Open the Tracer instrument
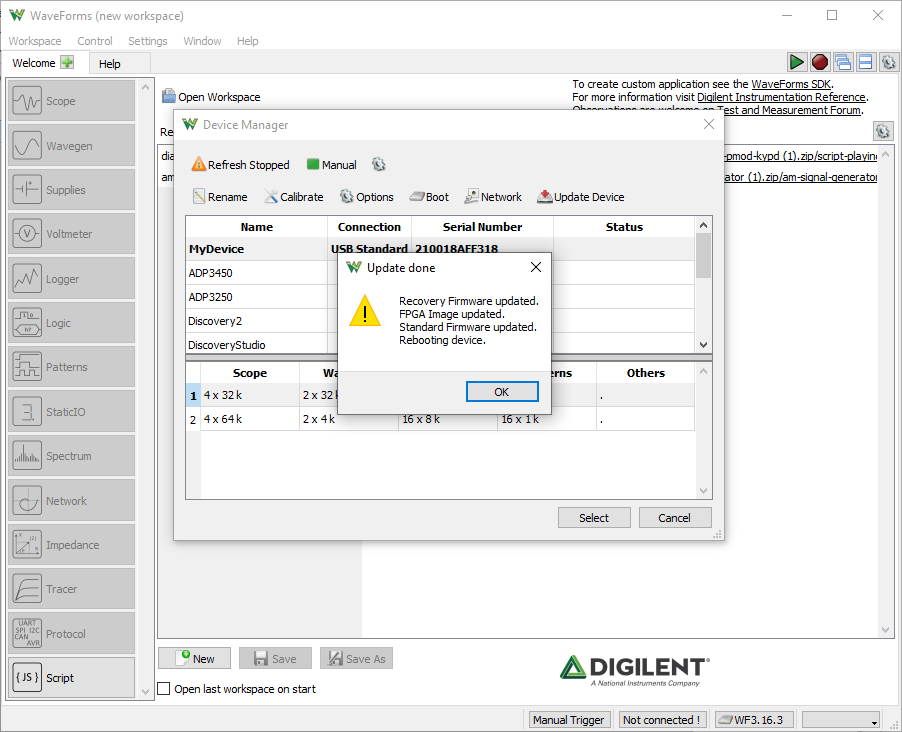This screenshot has width=902, height=732. [x=71, y=589]
